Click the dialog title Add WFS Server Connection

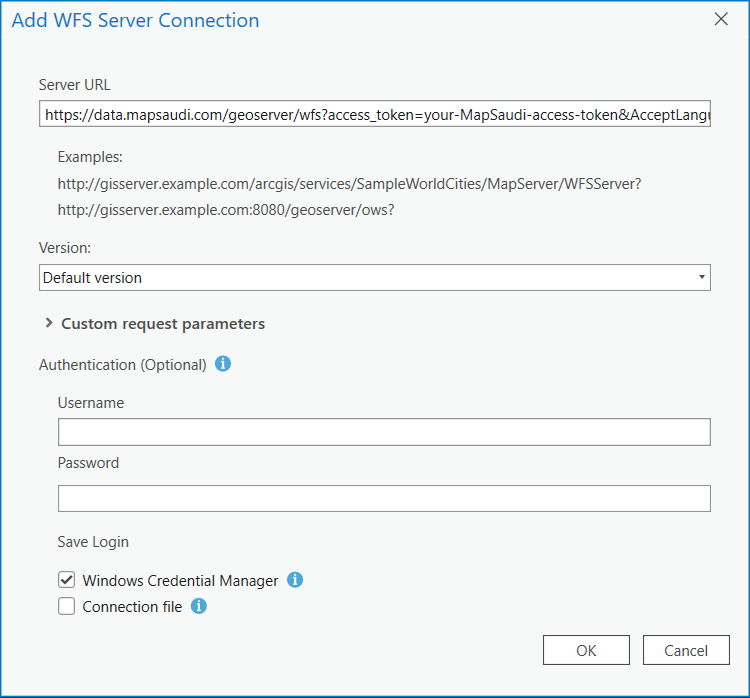[135, 21]
